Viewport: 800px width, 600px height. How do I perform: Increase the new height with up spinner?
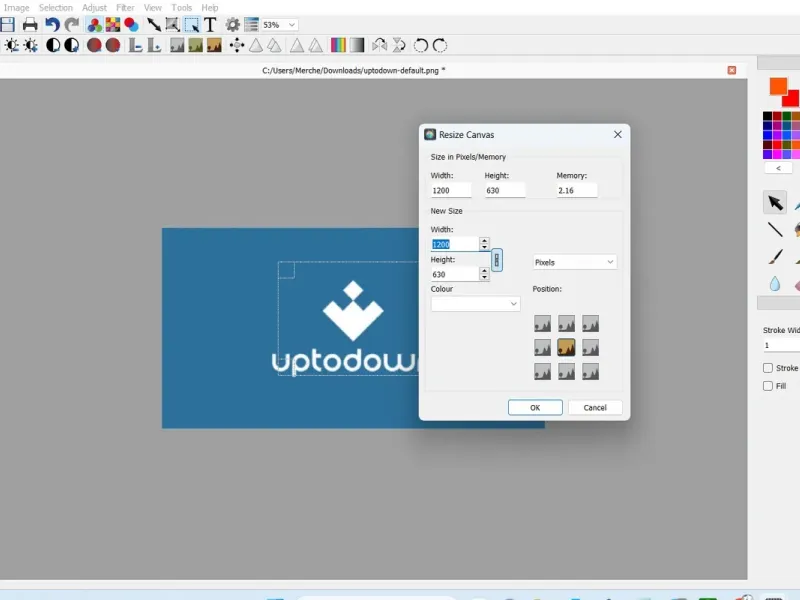coord(484,271)
